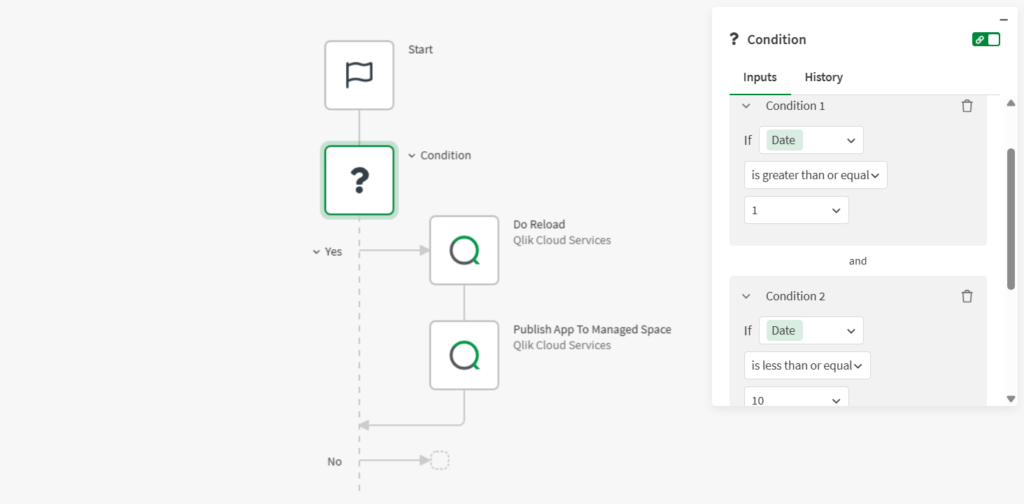The image size is (1024, 504).
Task: Delete Condition 1 with trash icon
Action: click(966, 106)
